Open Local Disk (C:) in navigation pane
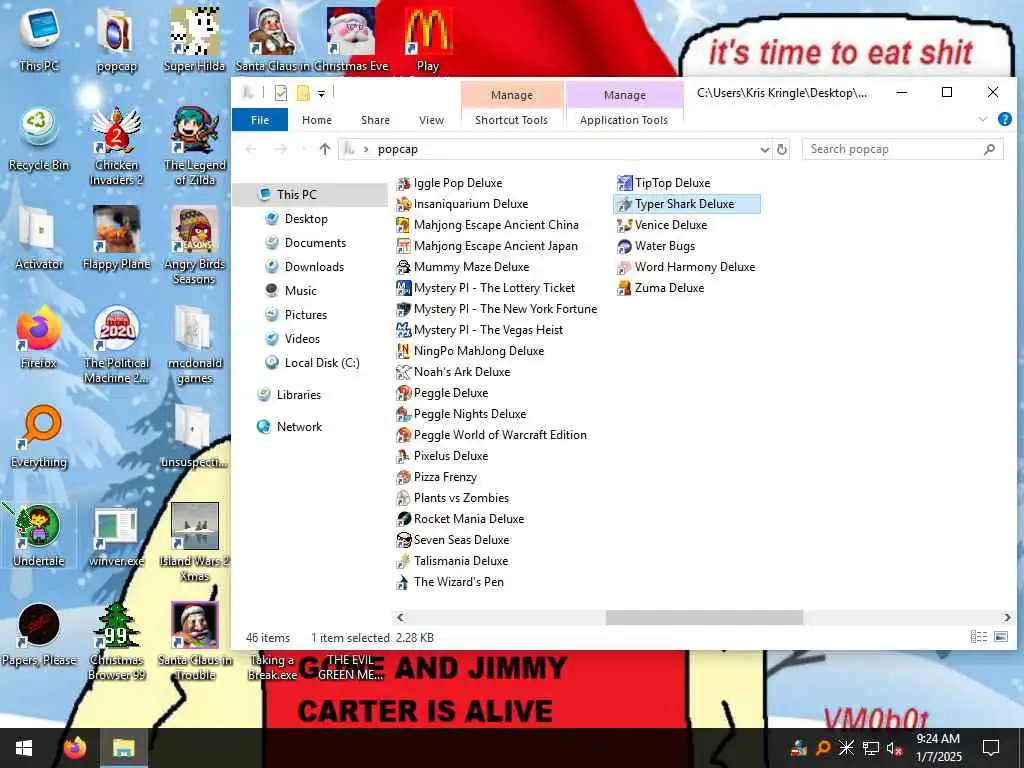Screen dimensions: 1024x768 pos(321,363)
